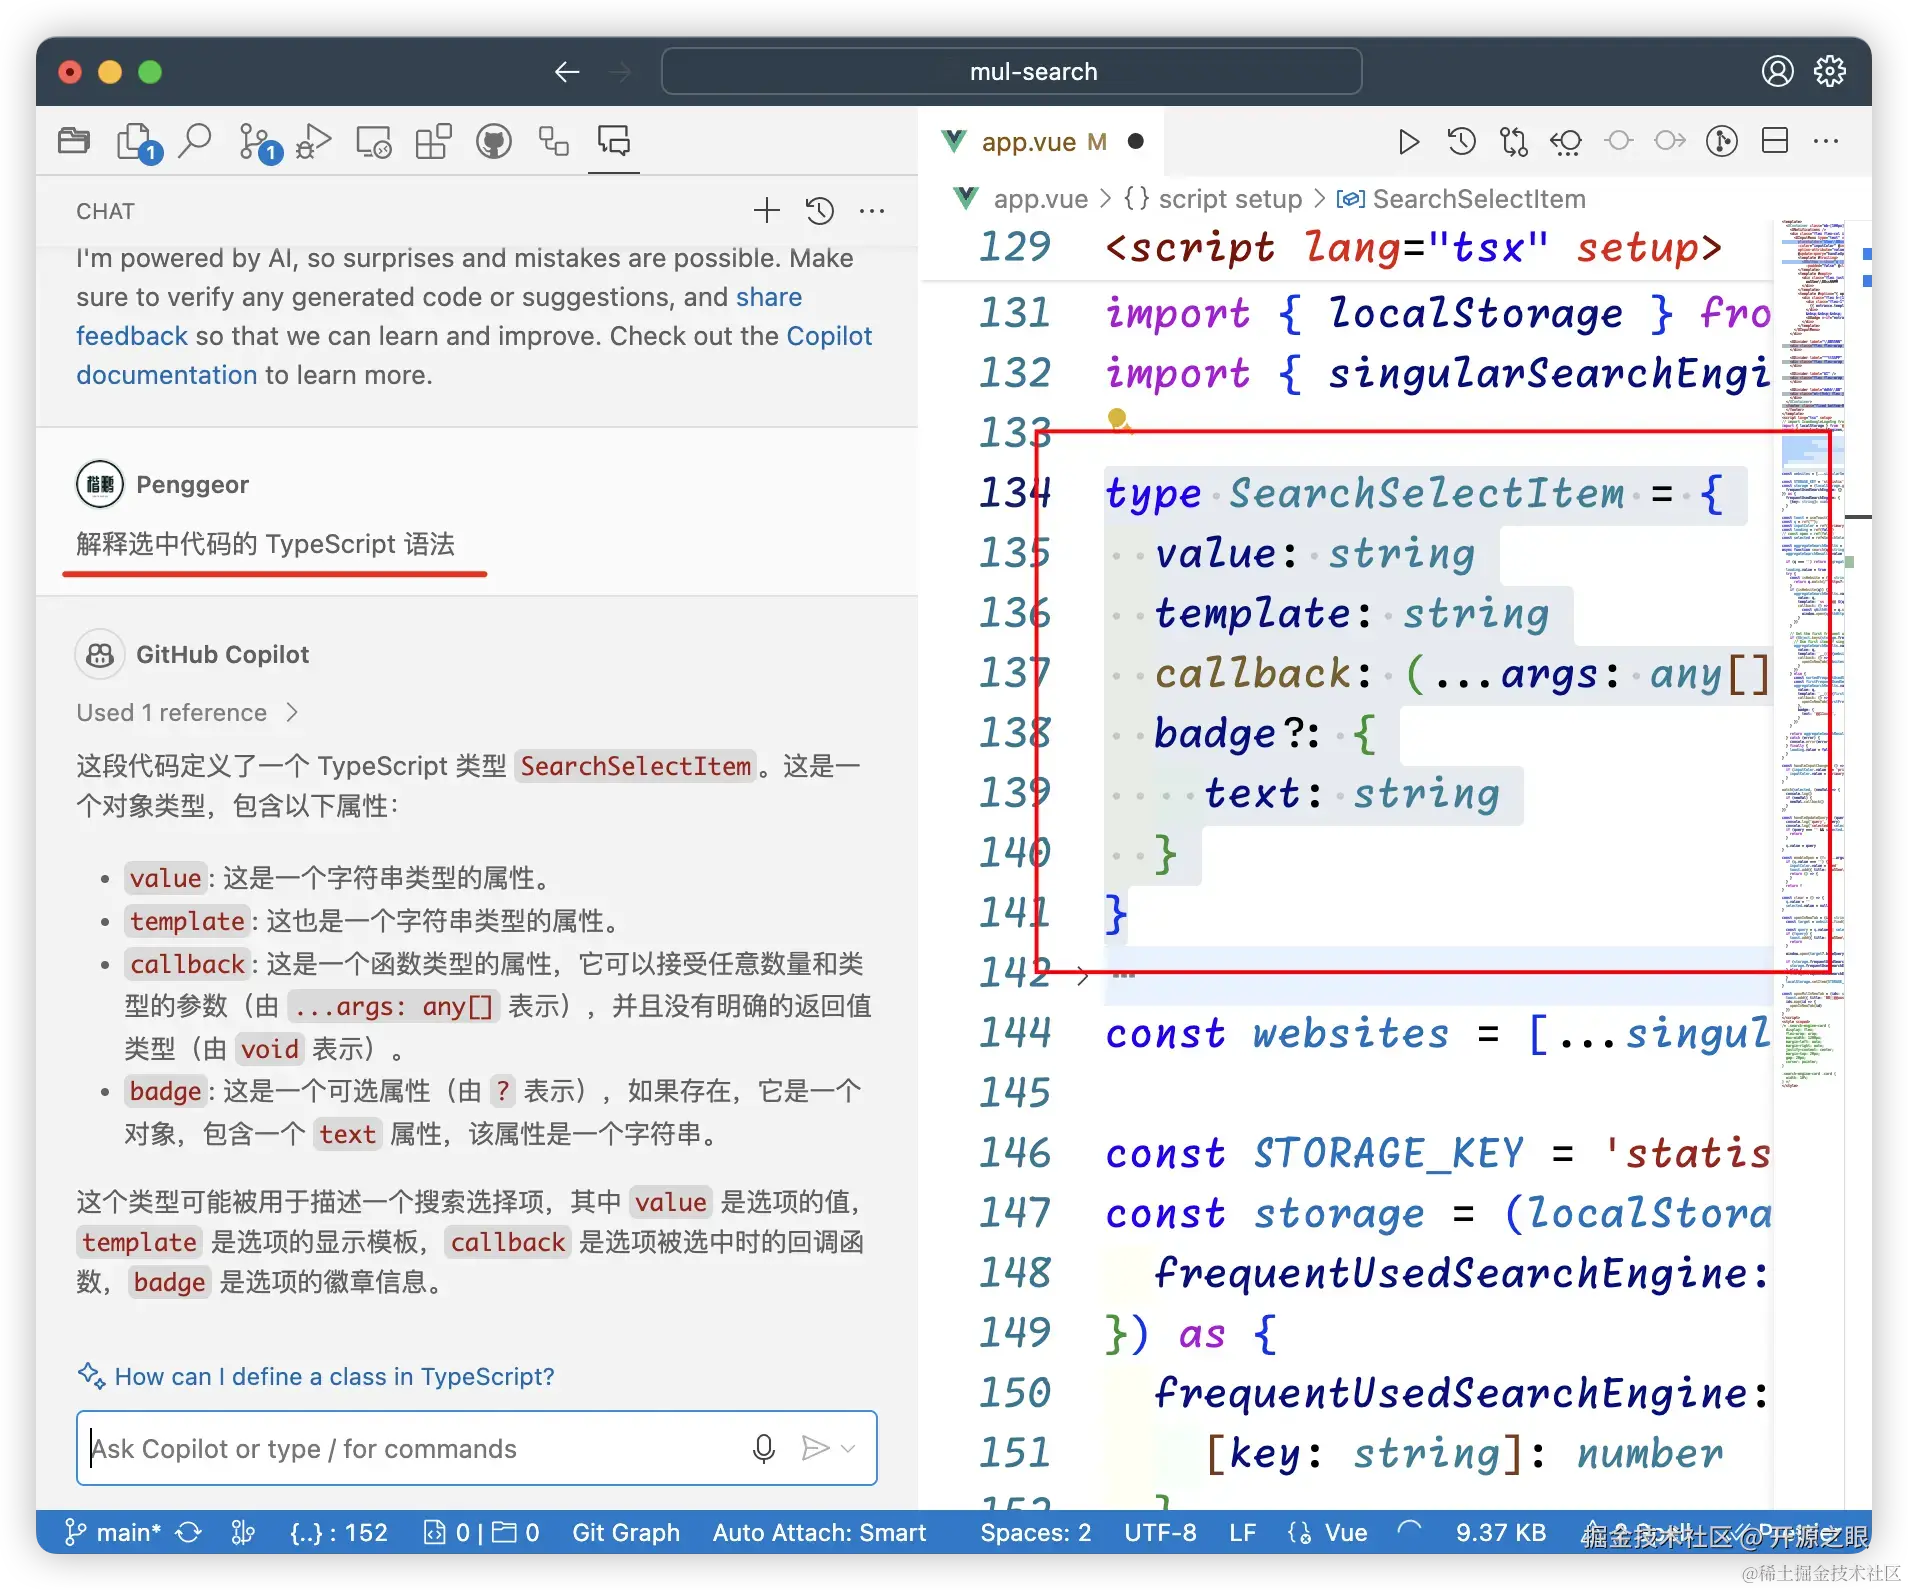The image size is (1908, 1590).
Task: Synchronize changes in the status bar
Action: click(189, 1532)
